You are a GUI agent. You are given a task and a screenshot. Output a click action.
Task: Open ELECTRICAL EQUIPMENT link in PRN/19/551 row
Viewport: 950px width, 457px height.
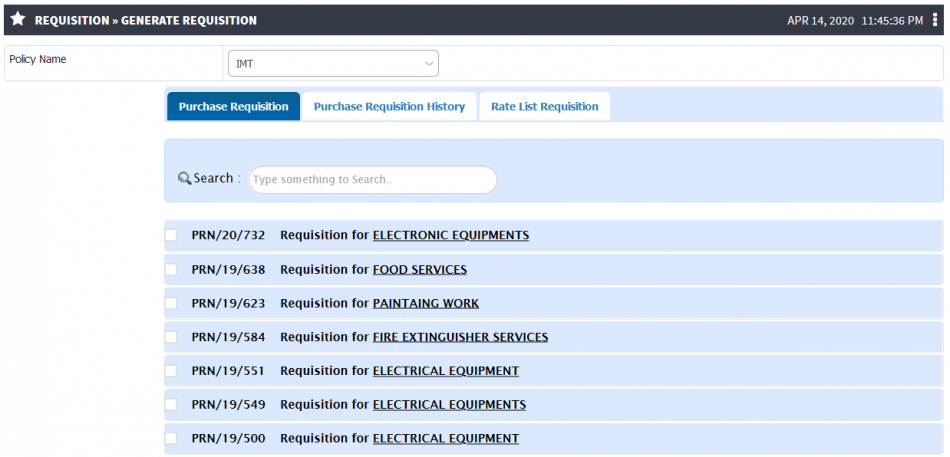click(446, 370)
